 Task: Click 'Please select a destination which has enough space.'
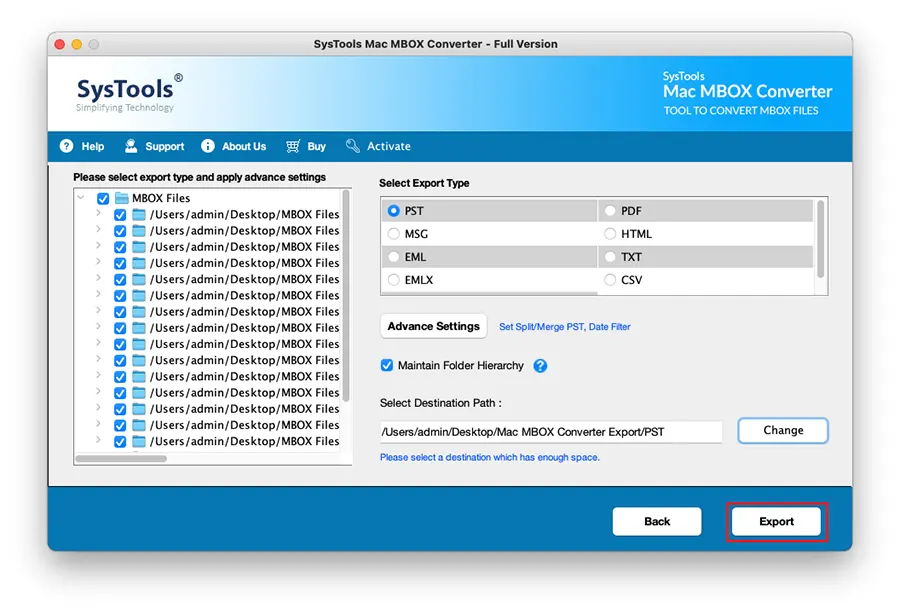pos(490,457)
